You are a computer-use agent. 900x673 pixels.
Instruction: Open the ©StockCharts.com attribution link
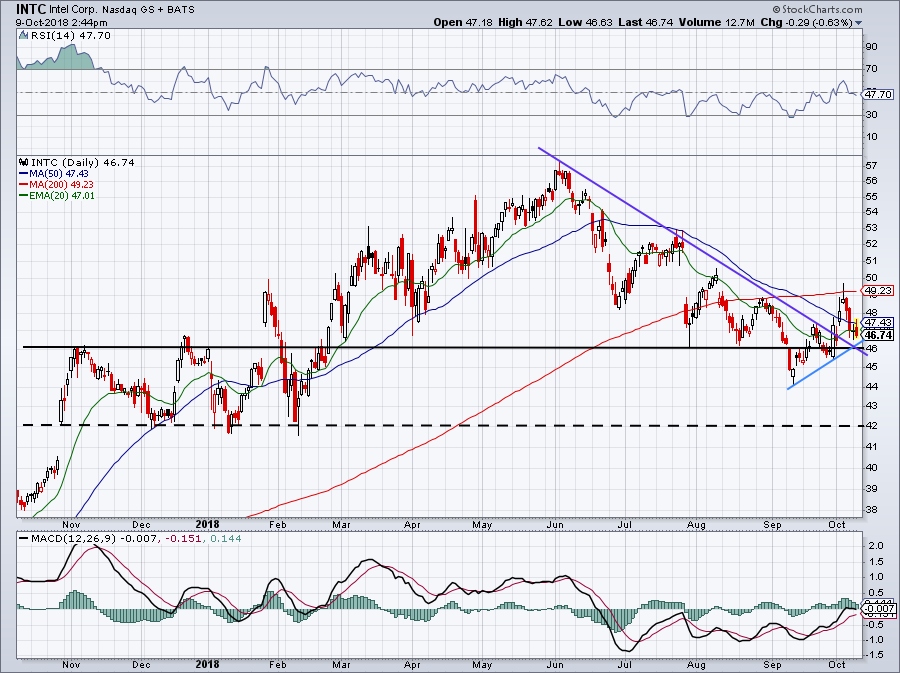[x=817, y=9]
